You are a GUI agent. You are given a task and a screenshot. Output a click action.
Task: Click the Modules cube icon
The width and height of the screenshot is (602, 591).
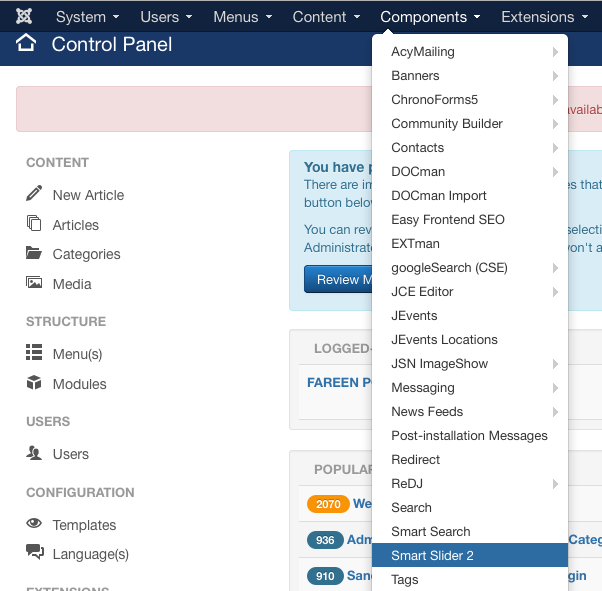[34, 382]
